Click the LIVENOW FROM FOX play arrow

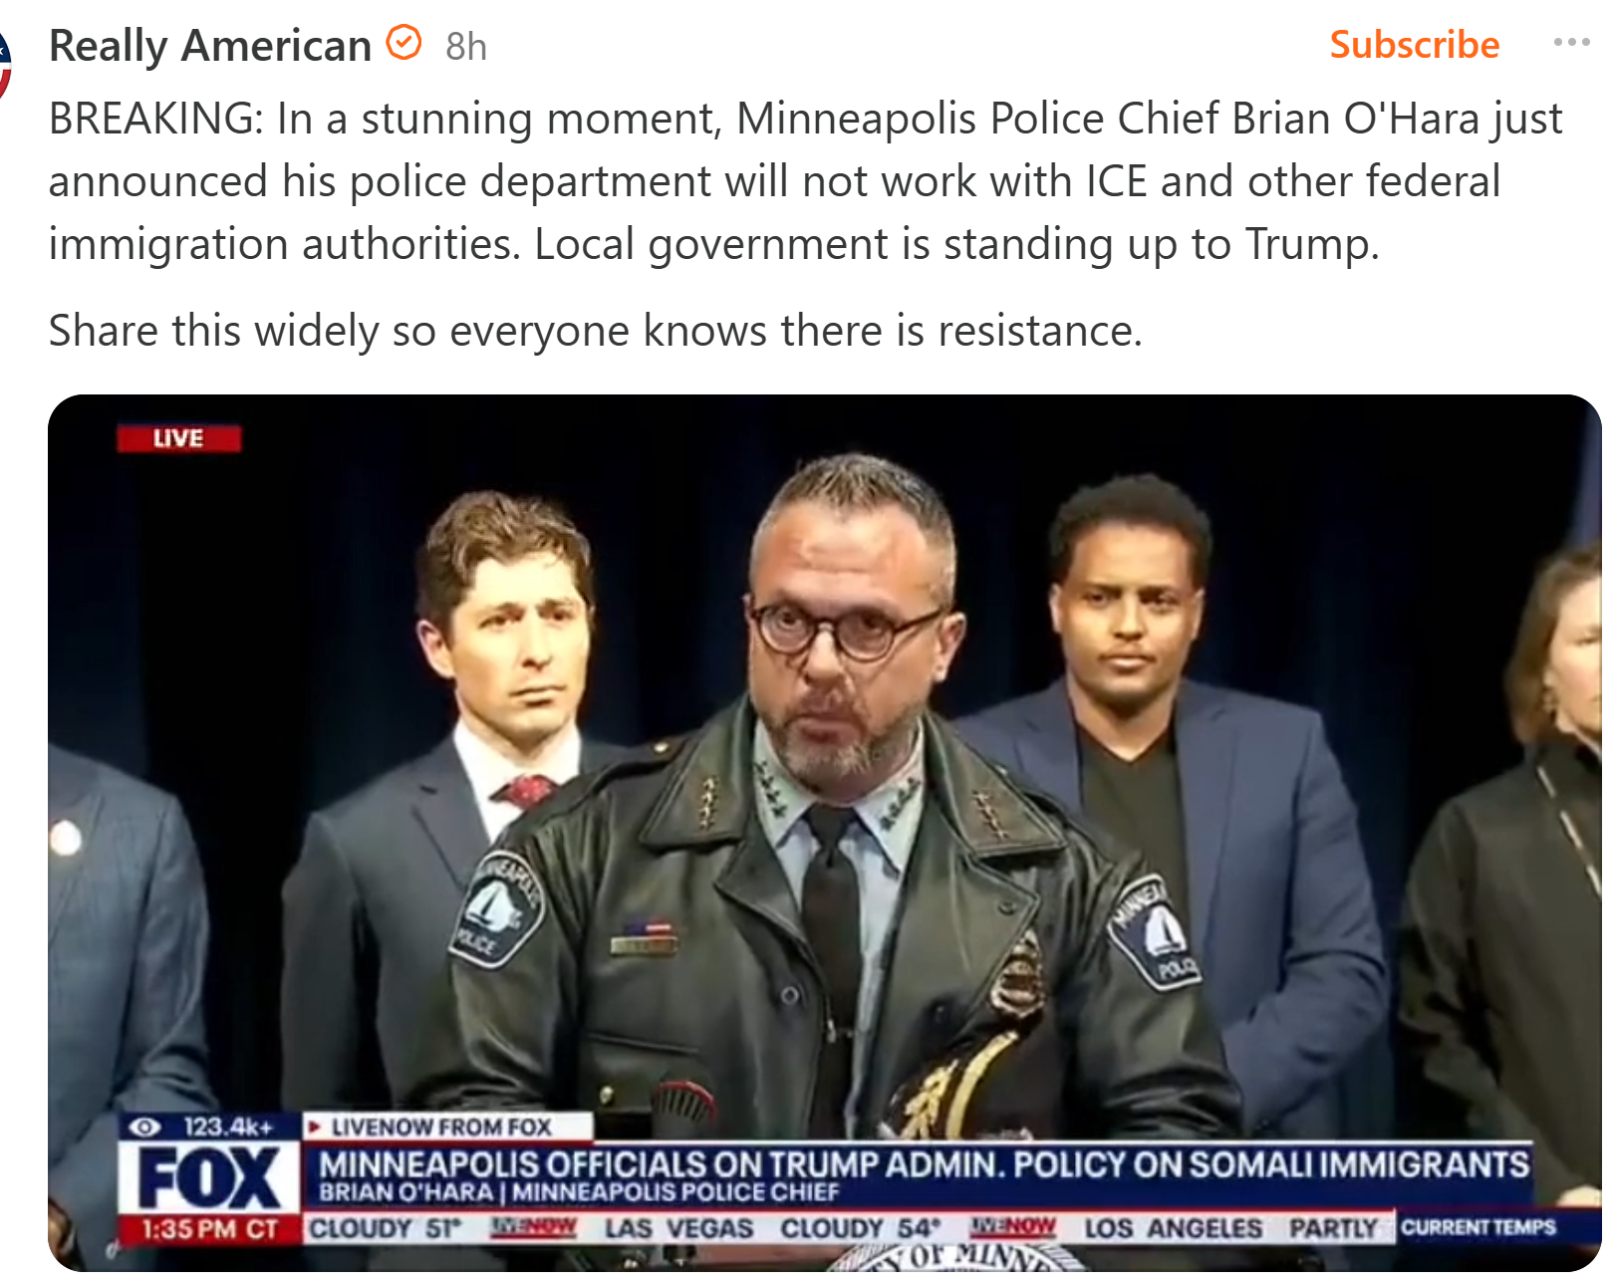(x=315, y=1127)
